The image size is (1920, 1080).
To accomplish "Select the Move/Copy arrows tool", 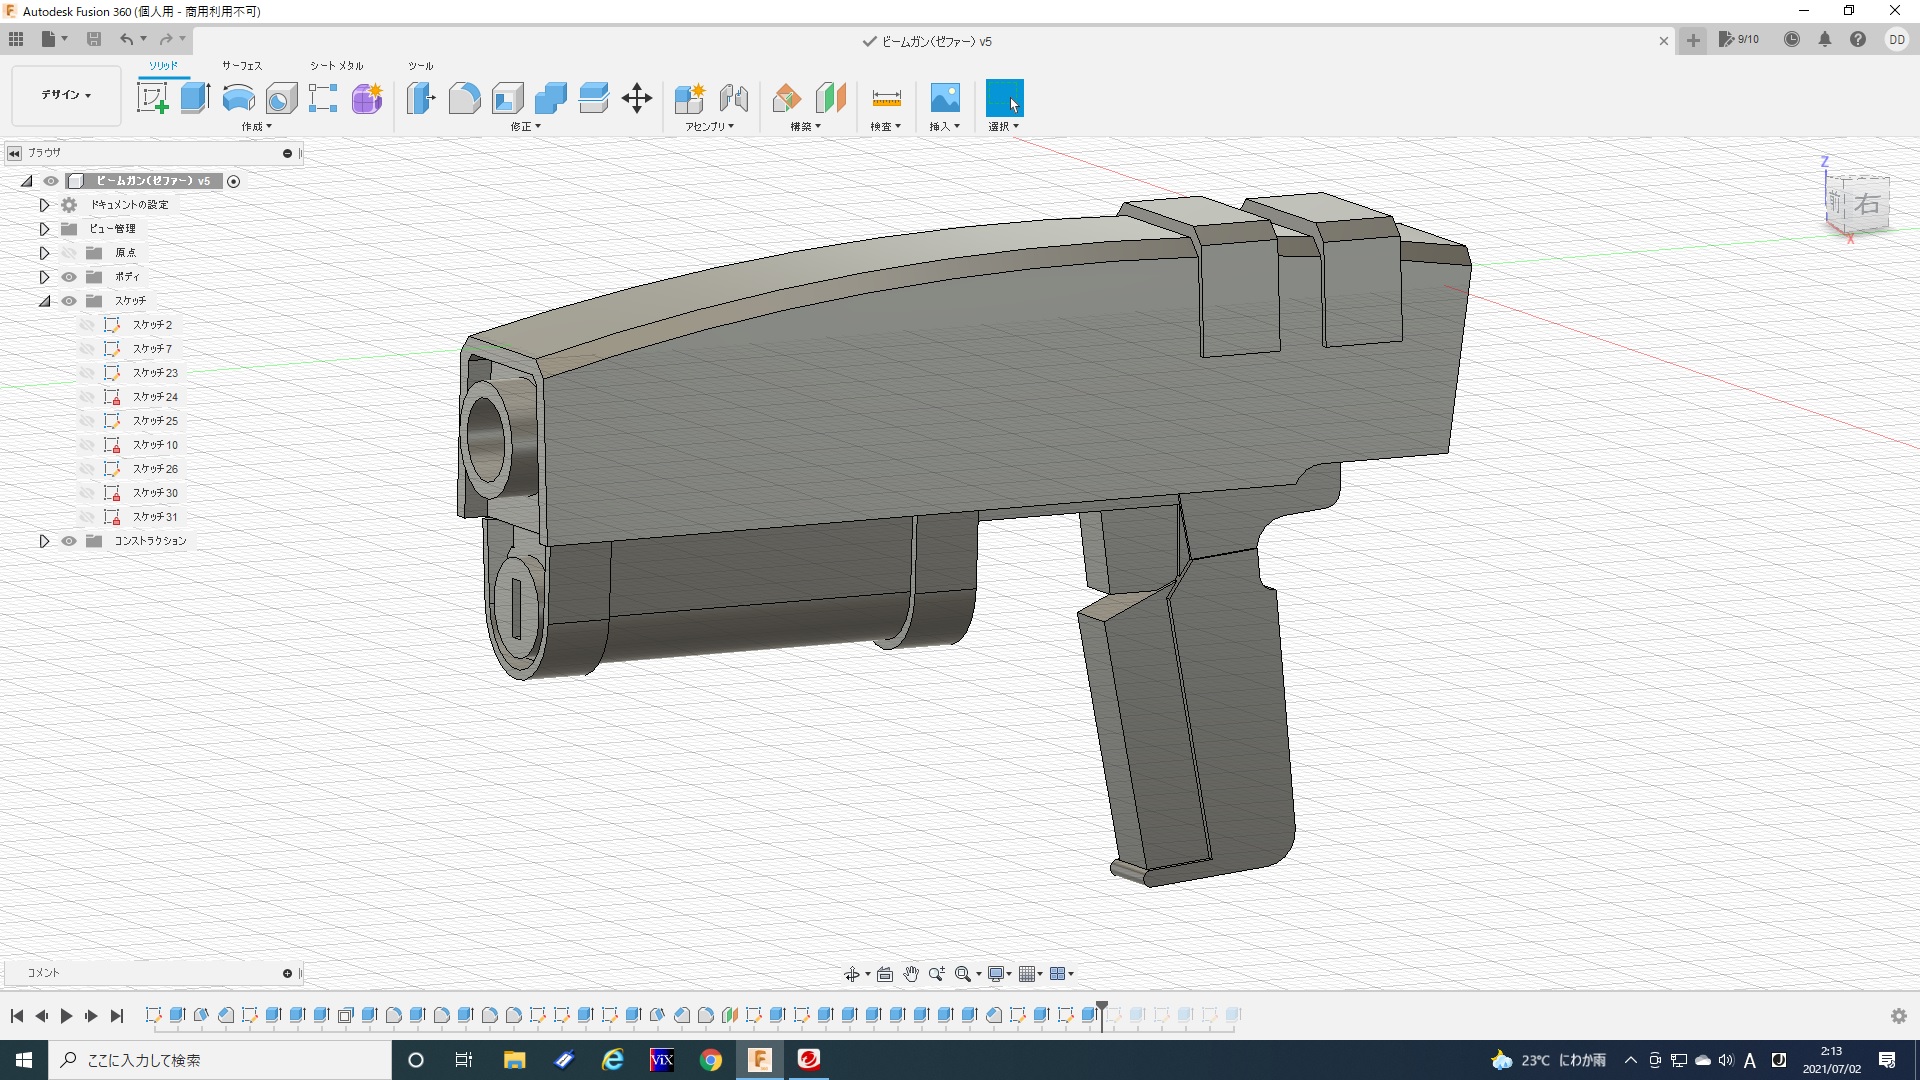I will click(637, 98).
